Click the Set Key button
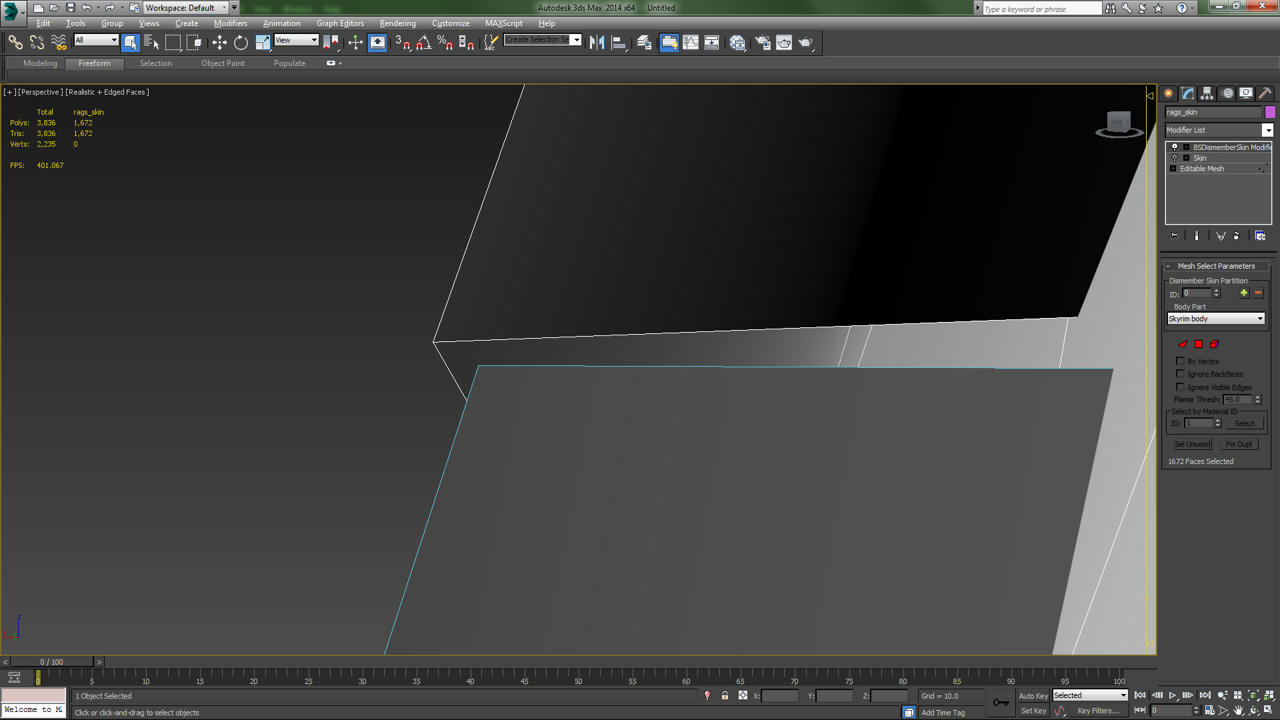 coord(1033,711)
